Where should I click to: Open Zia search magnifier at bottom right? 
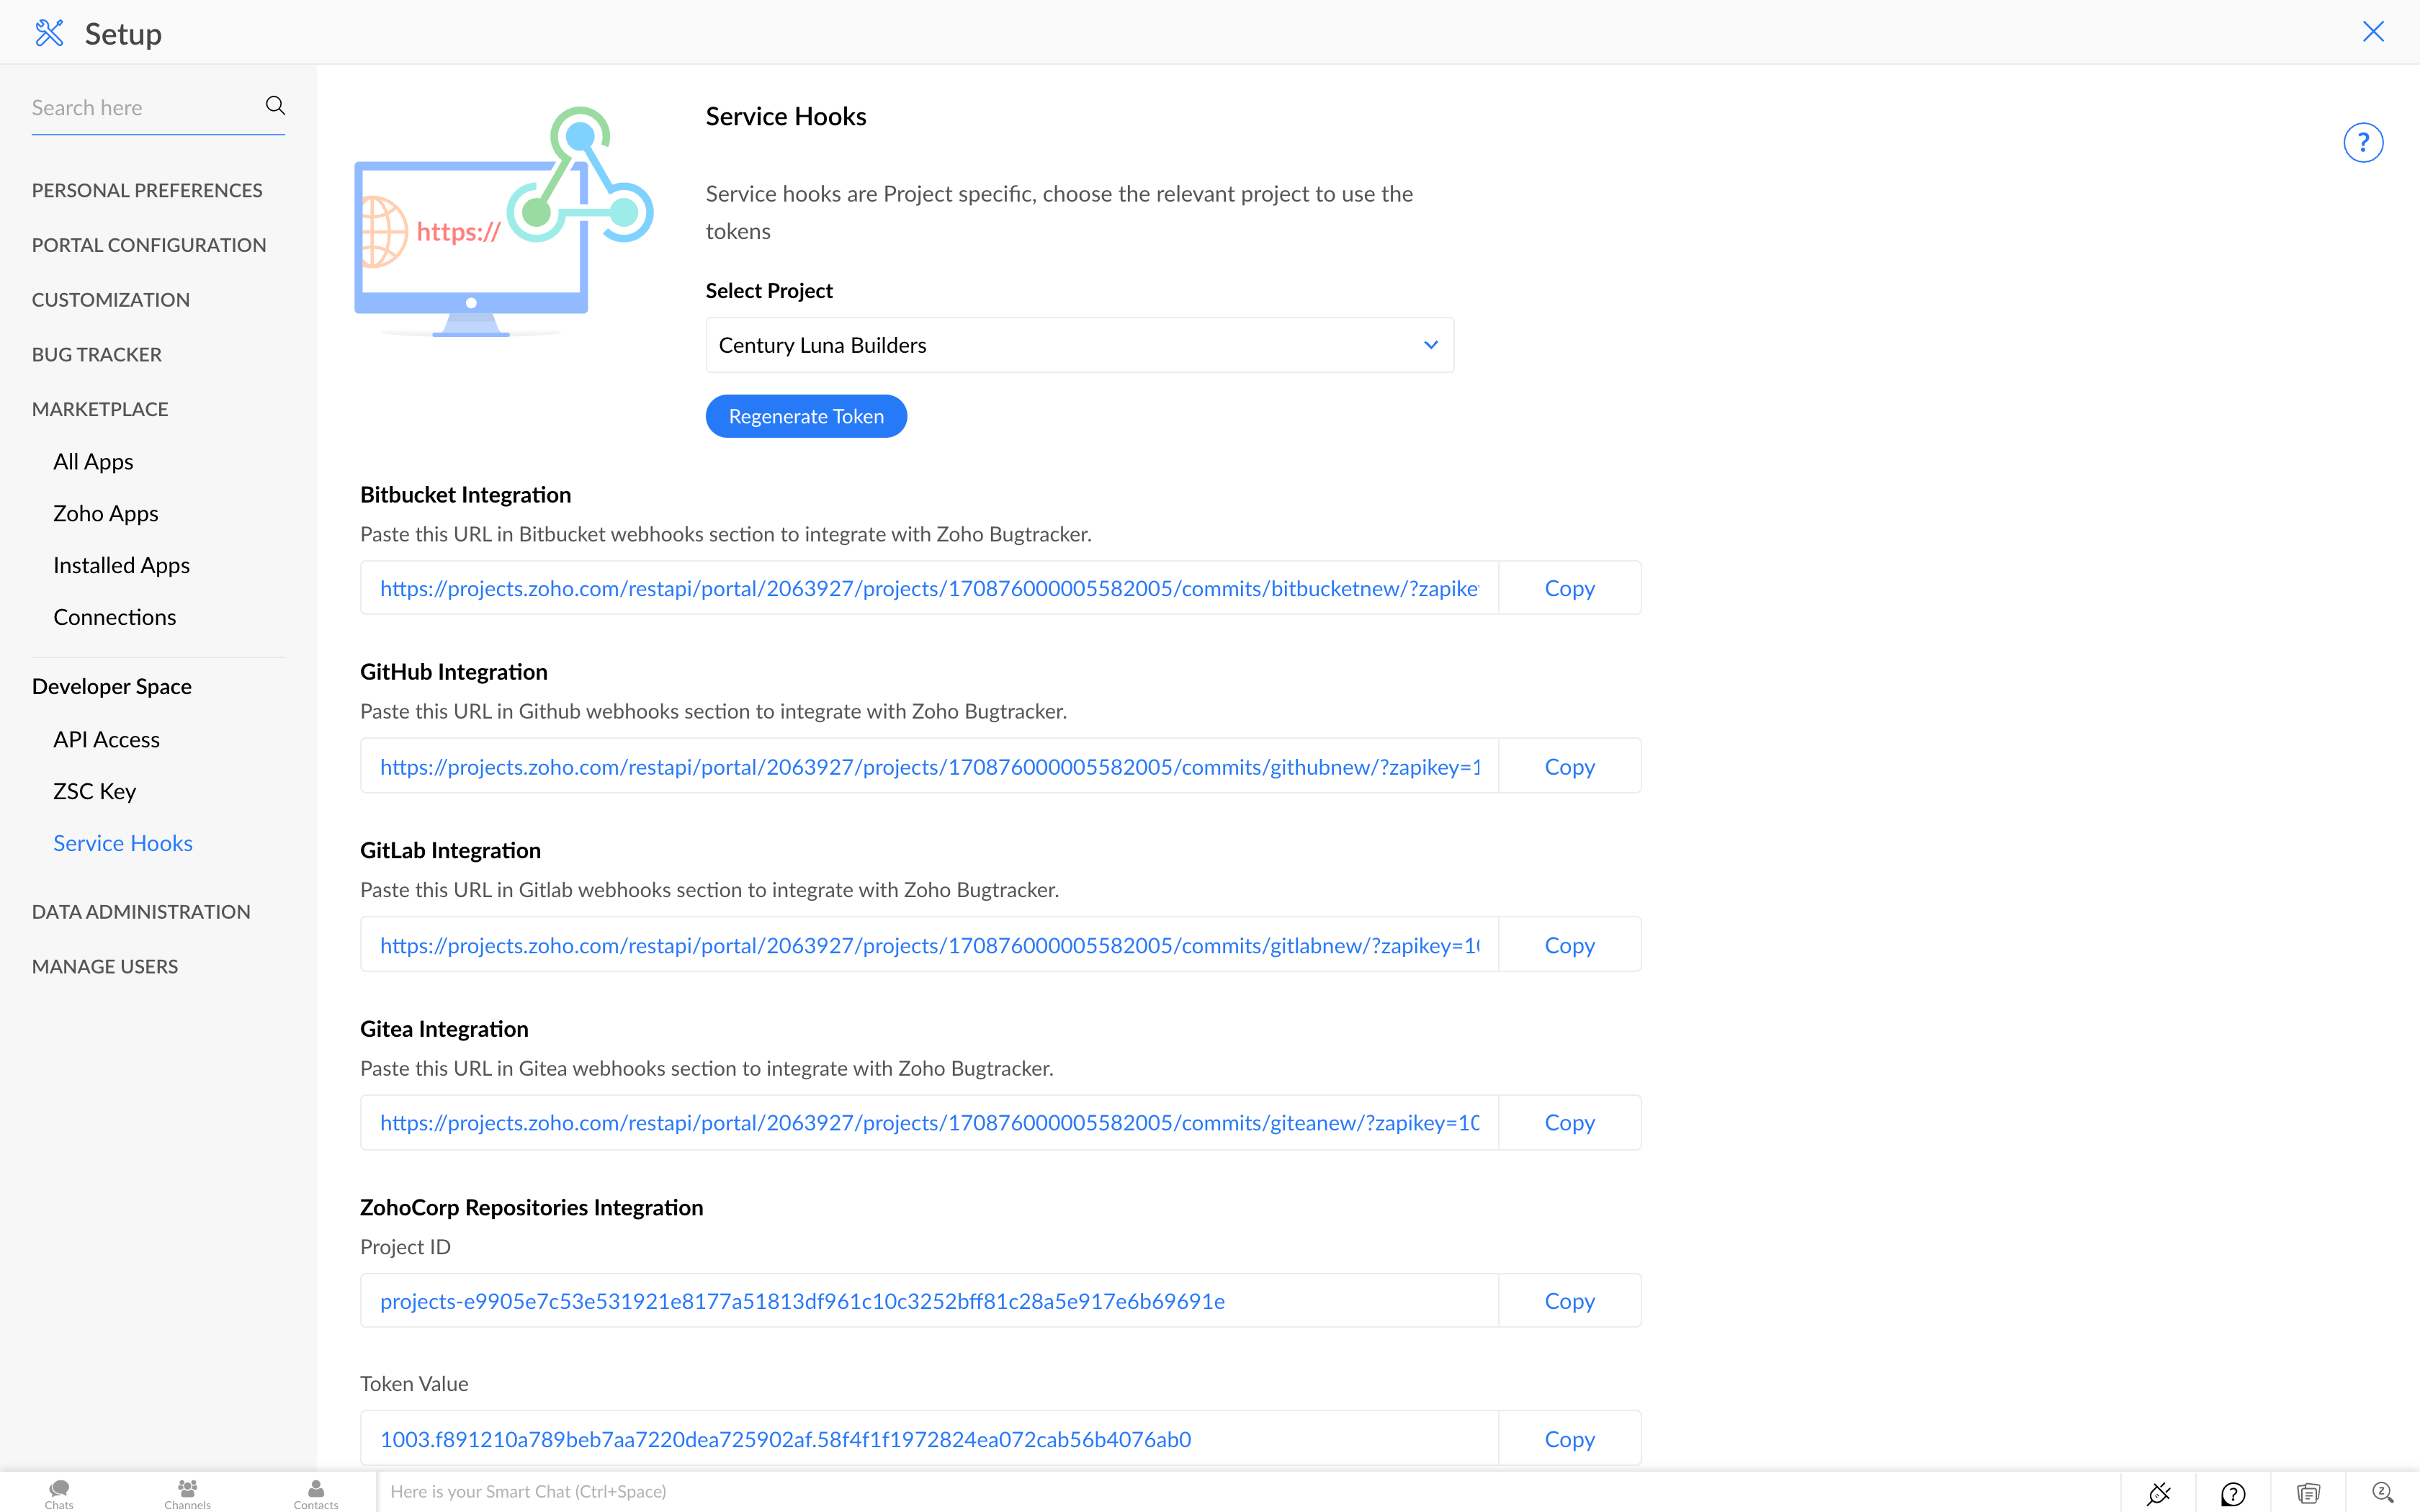pos(2384,1493)
